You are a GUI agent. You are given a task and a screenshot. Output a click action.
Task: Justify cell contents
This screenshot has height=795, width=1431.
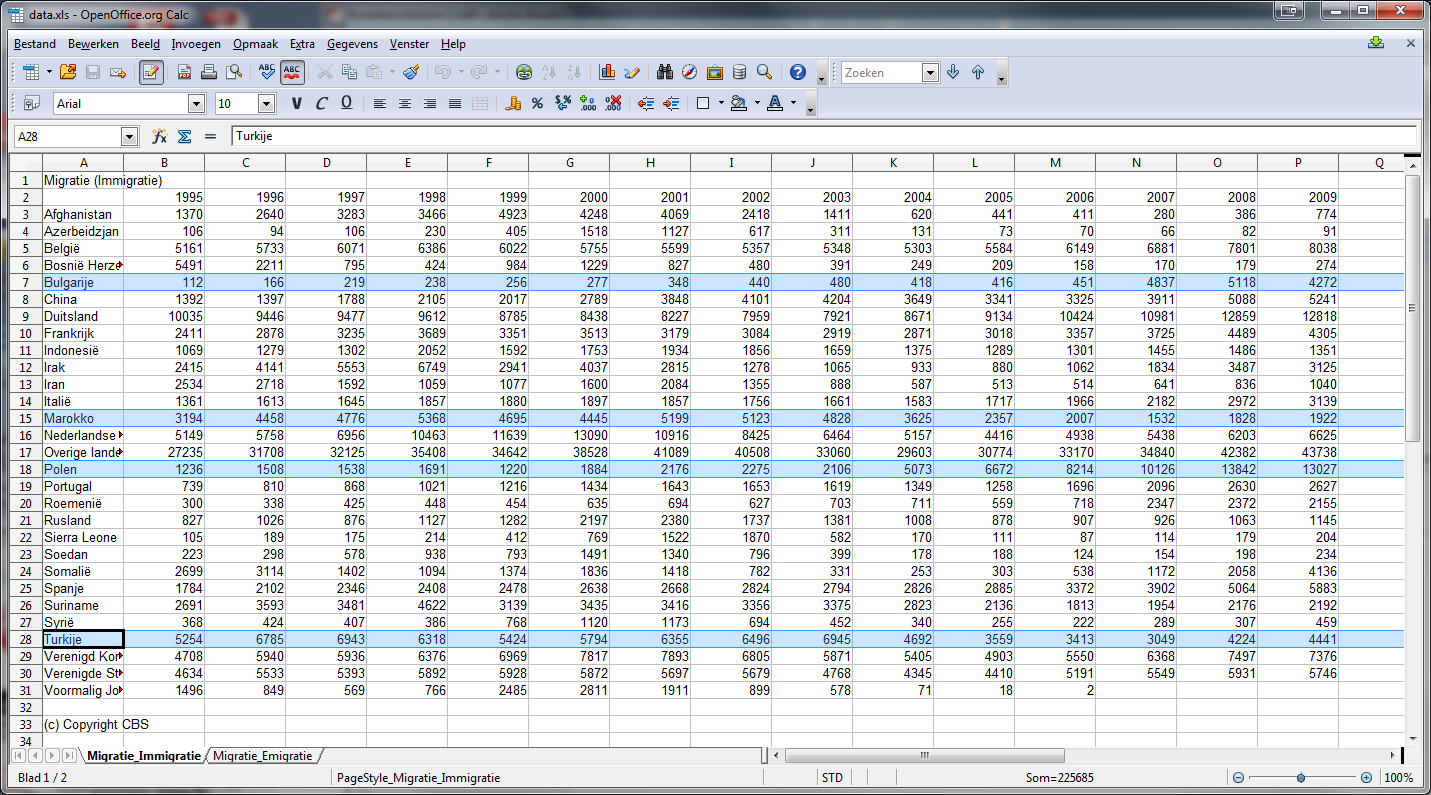455,103
